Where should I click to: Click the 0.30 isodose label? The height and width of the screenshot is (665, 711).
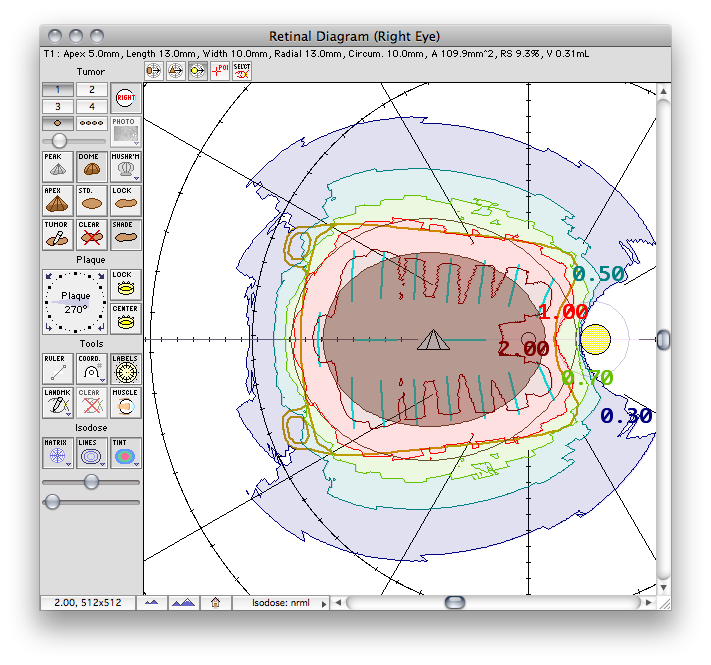pyautogui.click(x=626, y=416)
